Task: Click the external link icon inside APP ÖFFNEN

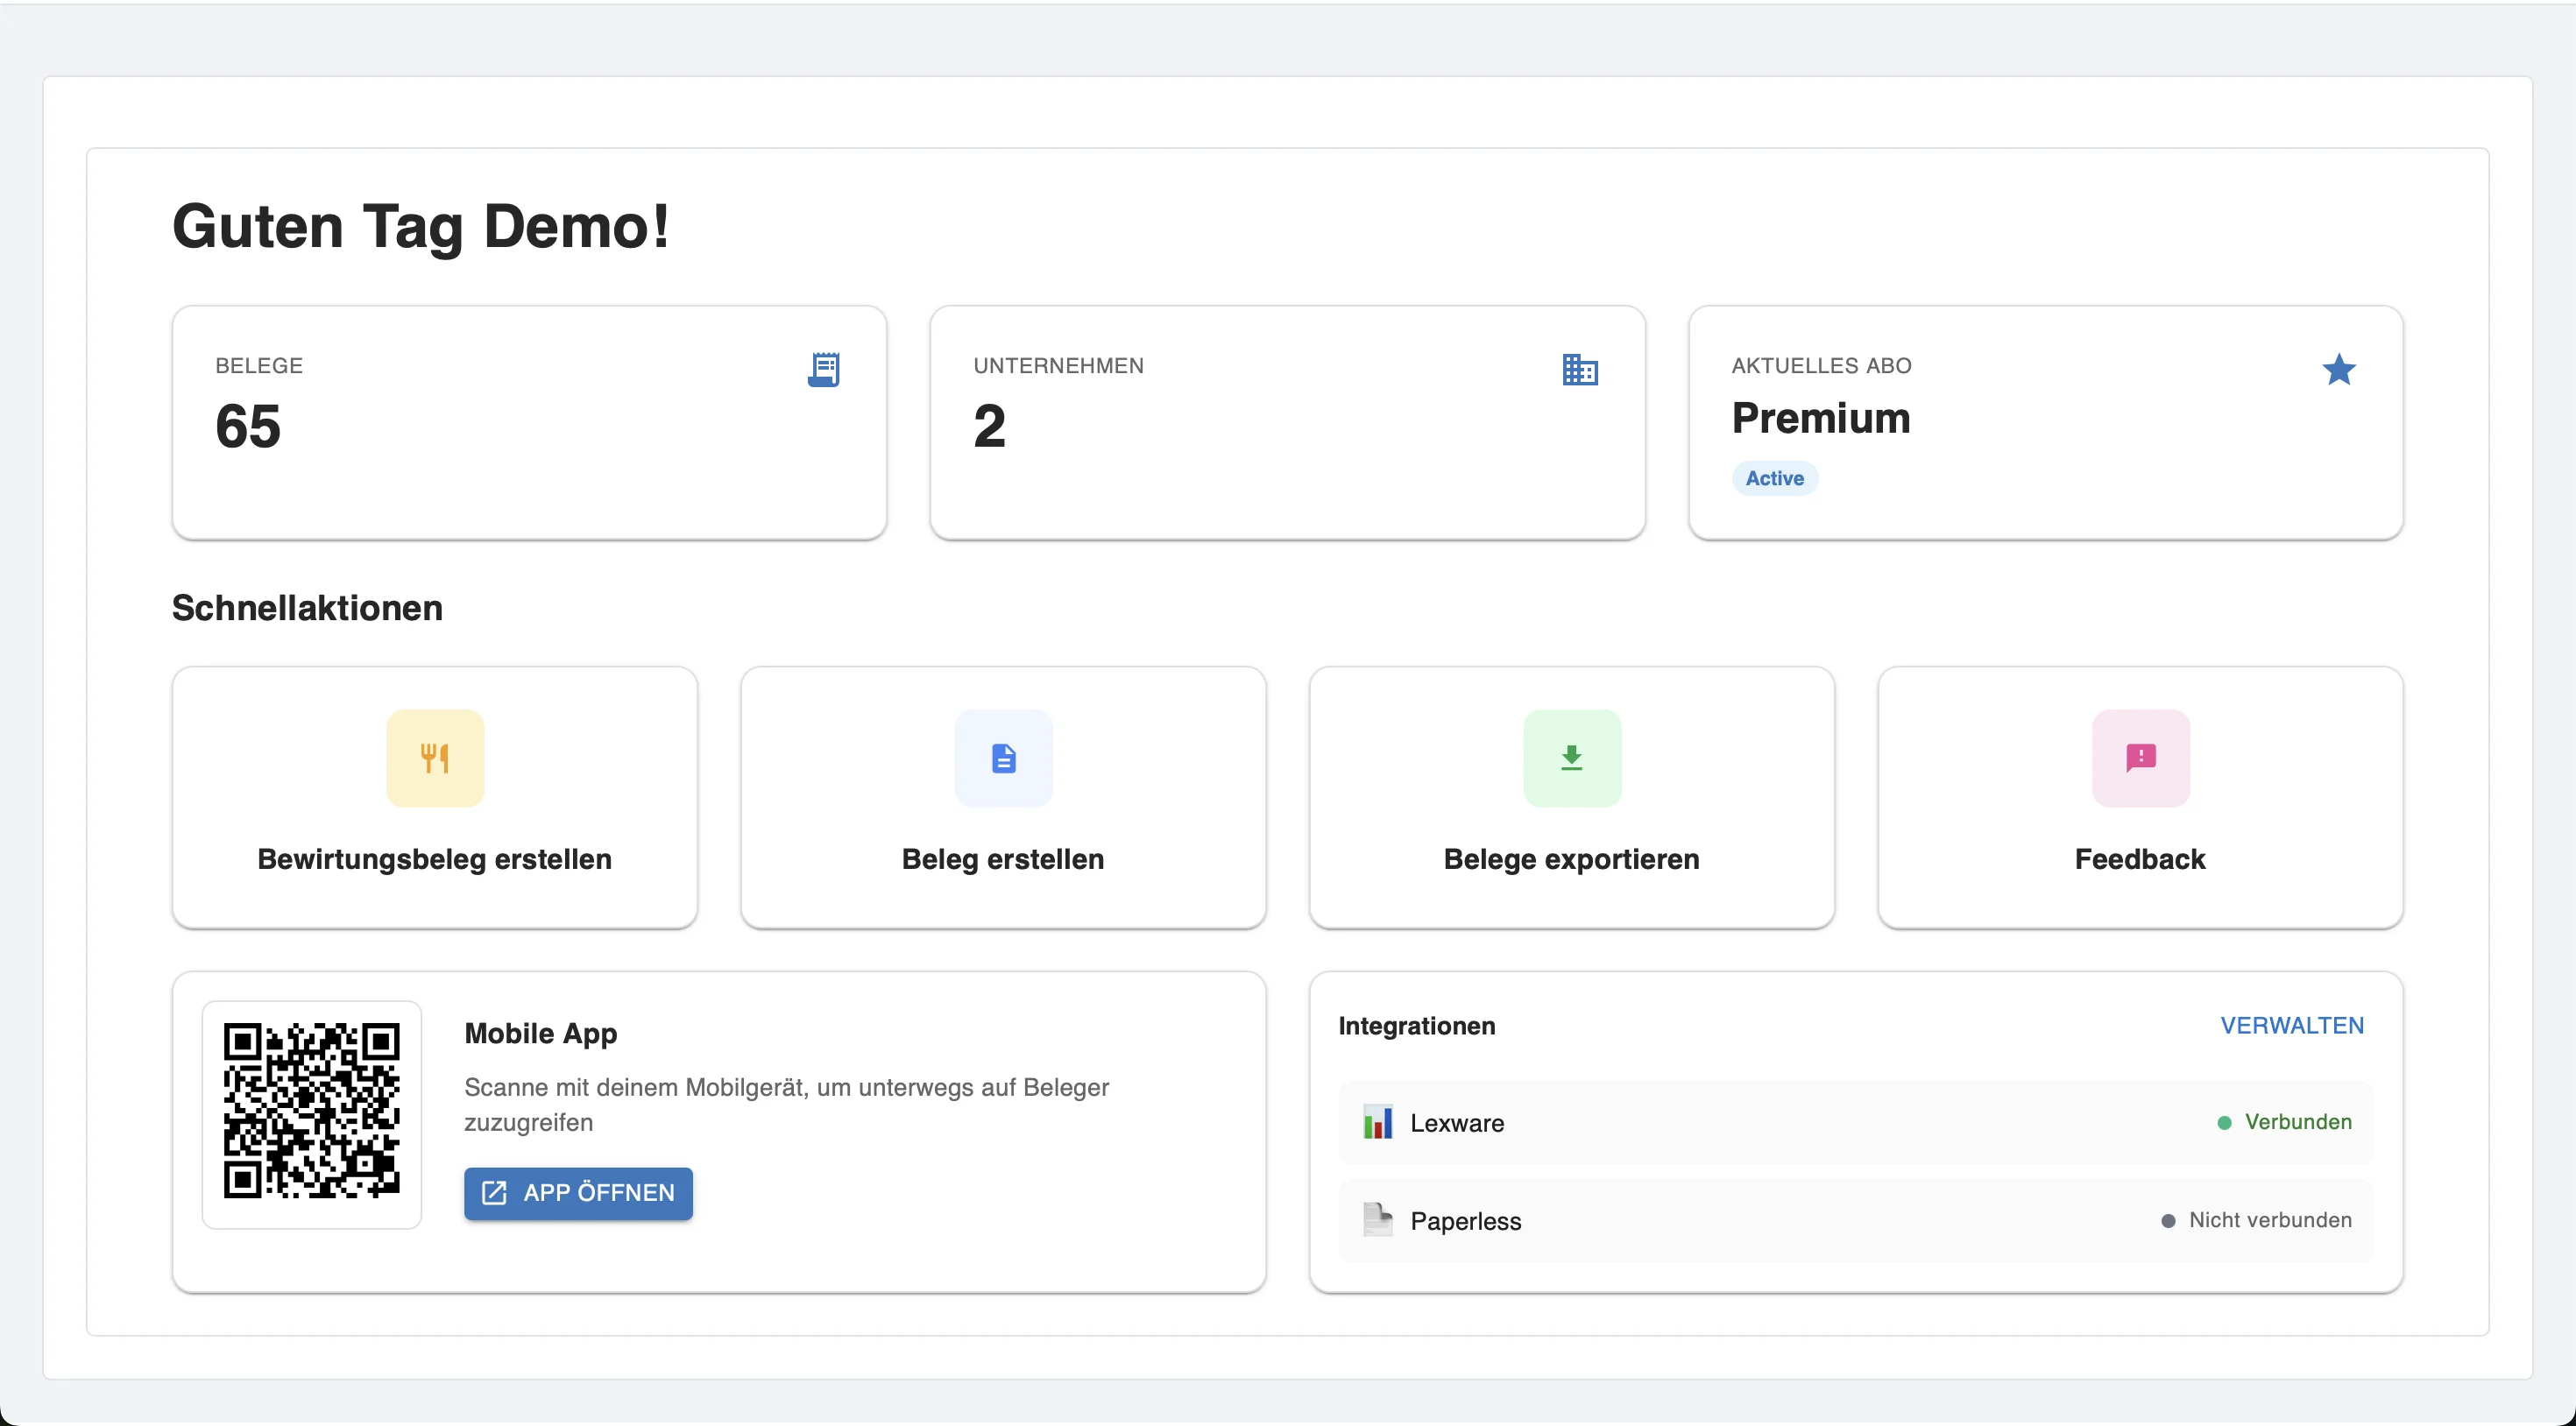Action: pos(493,1192)
